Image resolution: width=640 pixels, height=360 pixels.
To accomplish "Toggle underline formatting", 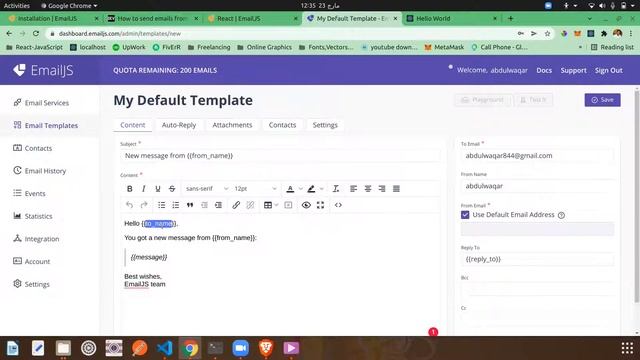I will pyautogui.click(x=158, y=189).
